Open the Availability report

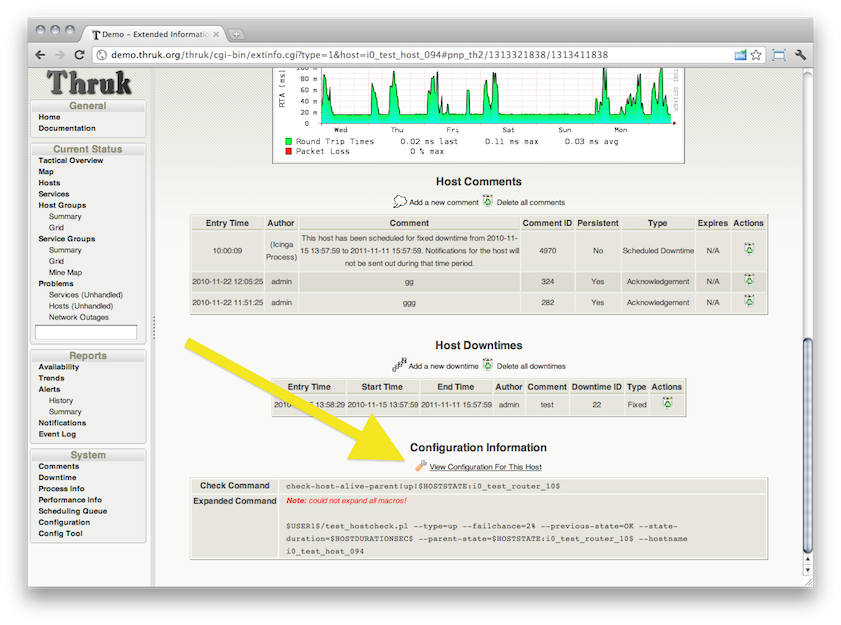[x=58, y=367]
